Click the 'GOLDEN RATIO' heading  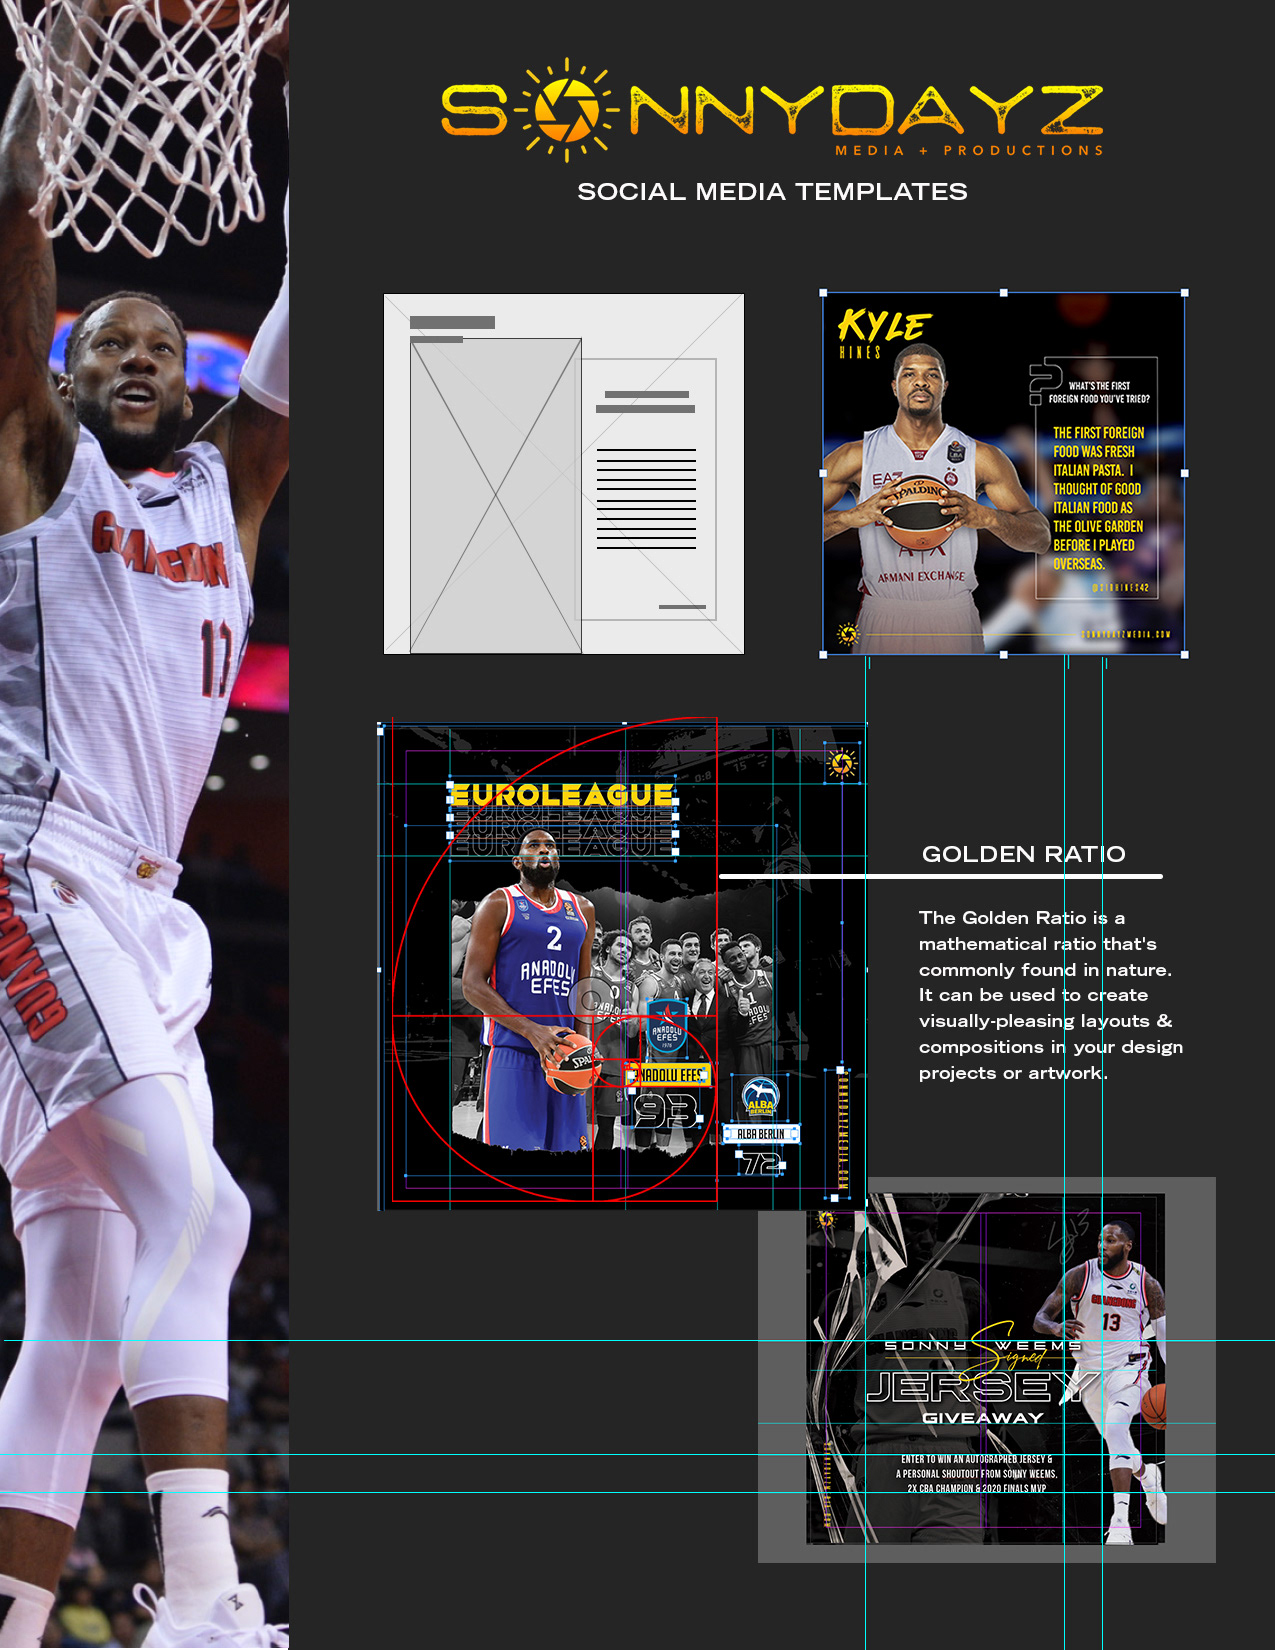(1024, 854)
